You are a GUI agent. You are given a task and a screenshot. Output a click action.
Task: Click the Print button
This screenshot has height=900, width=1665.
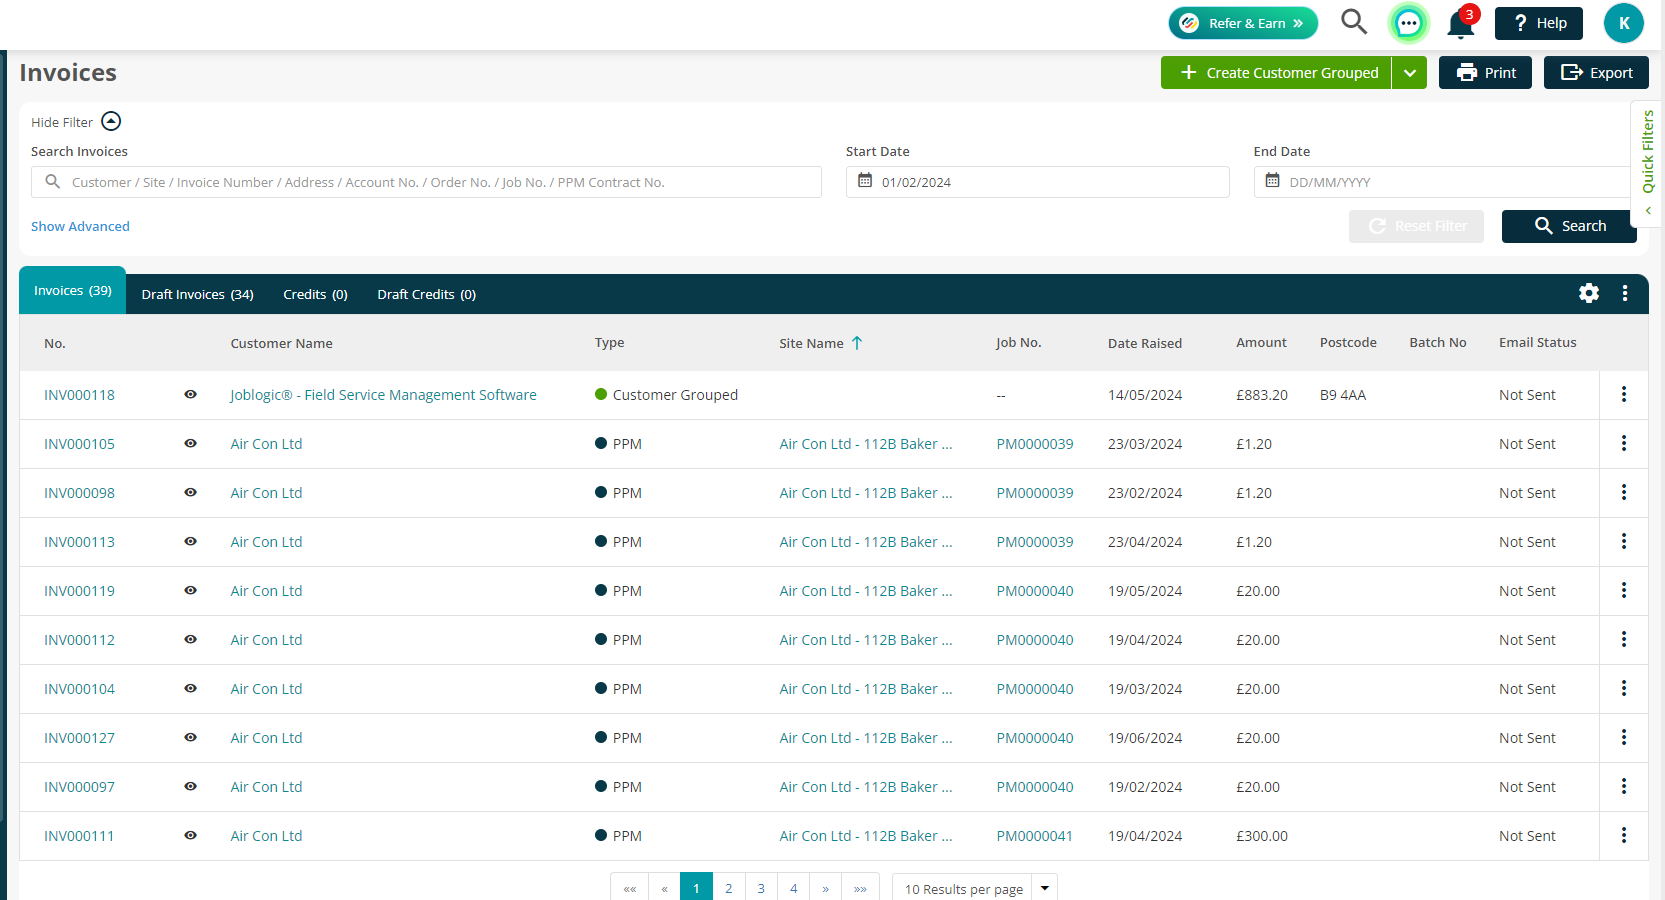pyautogui.click(x=1485, y=72)
